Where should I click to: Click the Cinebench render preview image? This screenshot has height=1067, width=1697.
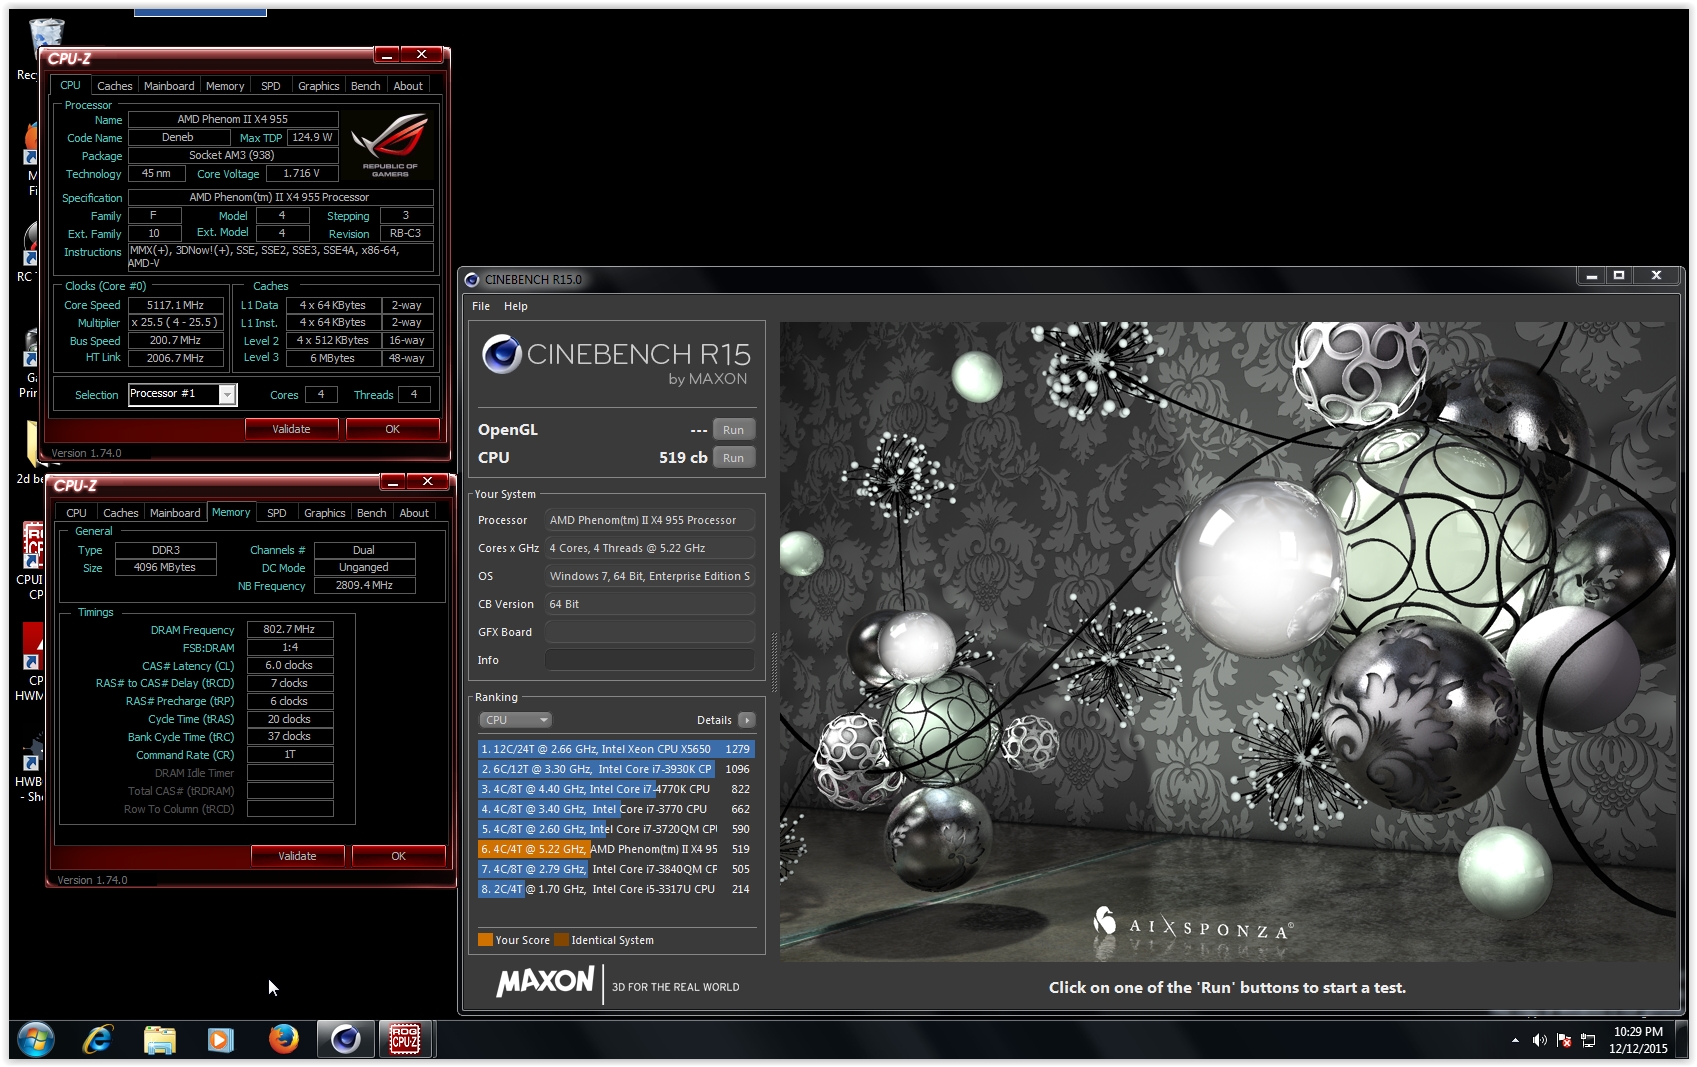click(1228, 642)
